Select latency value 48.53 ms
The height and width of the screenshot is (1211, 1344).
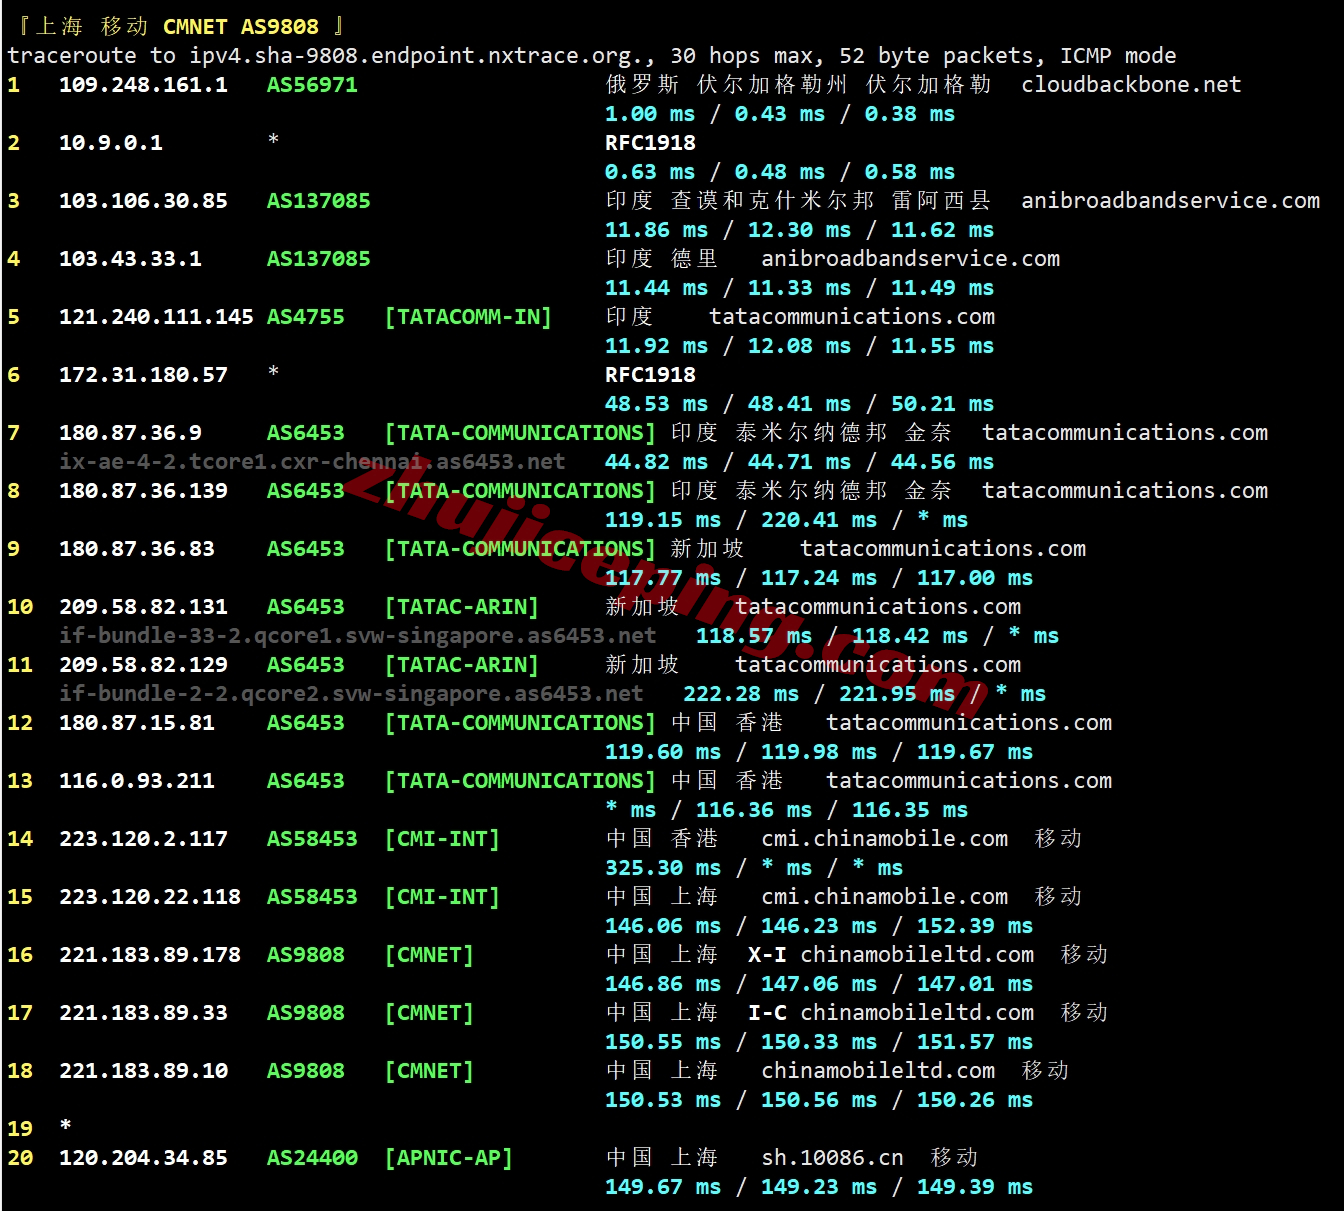point(657,404)
